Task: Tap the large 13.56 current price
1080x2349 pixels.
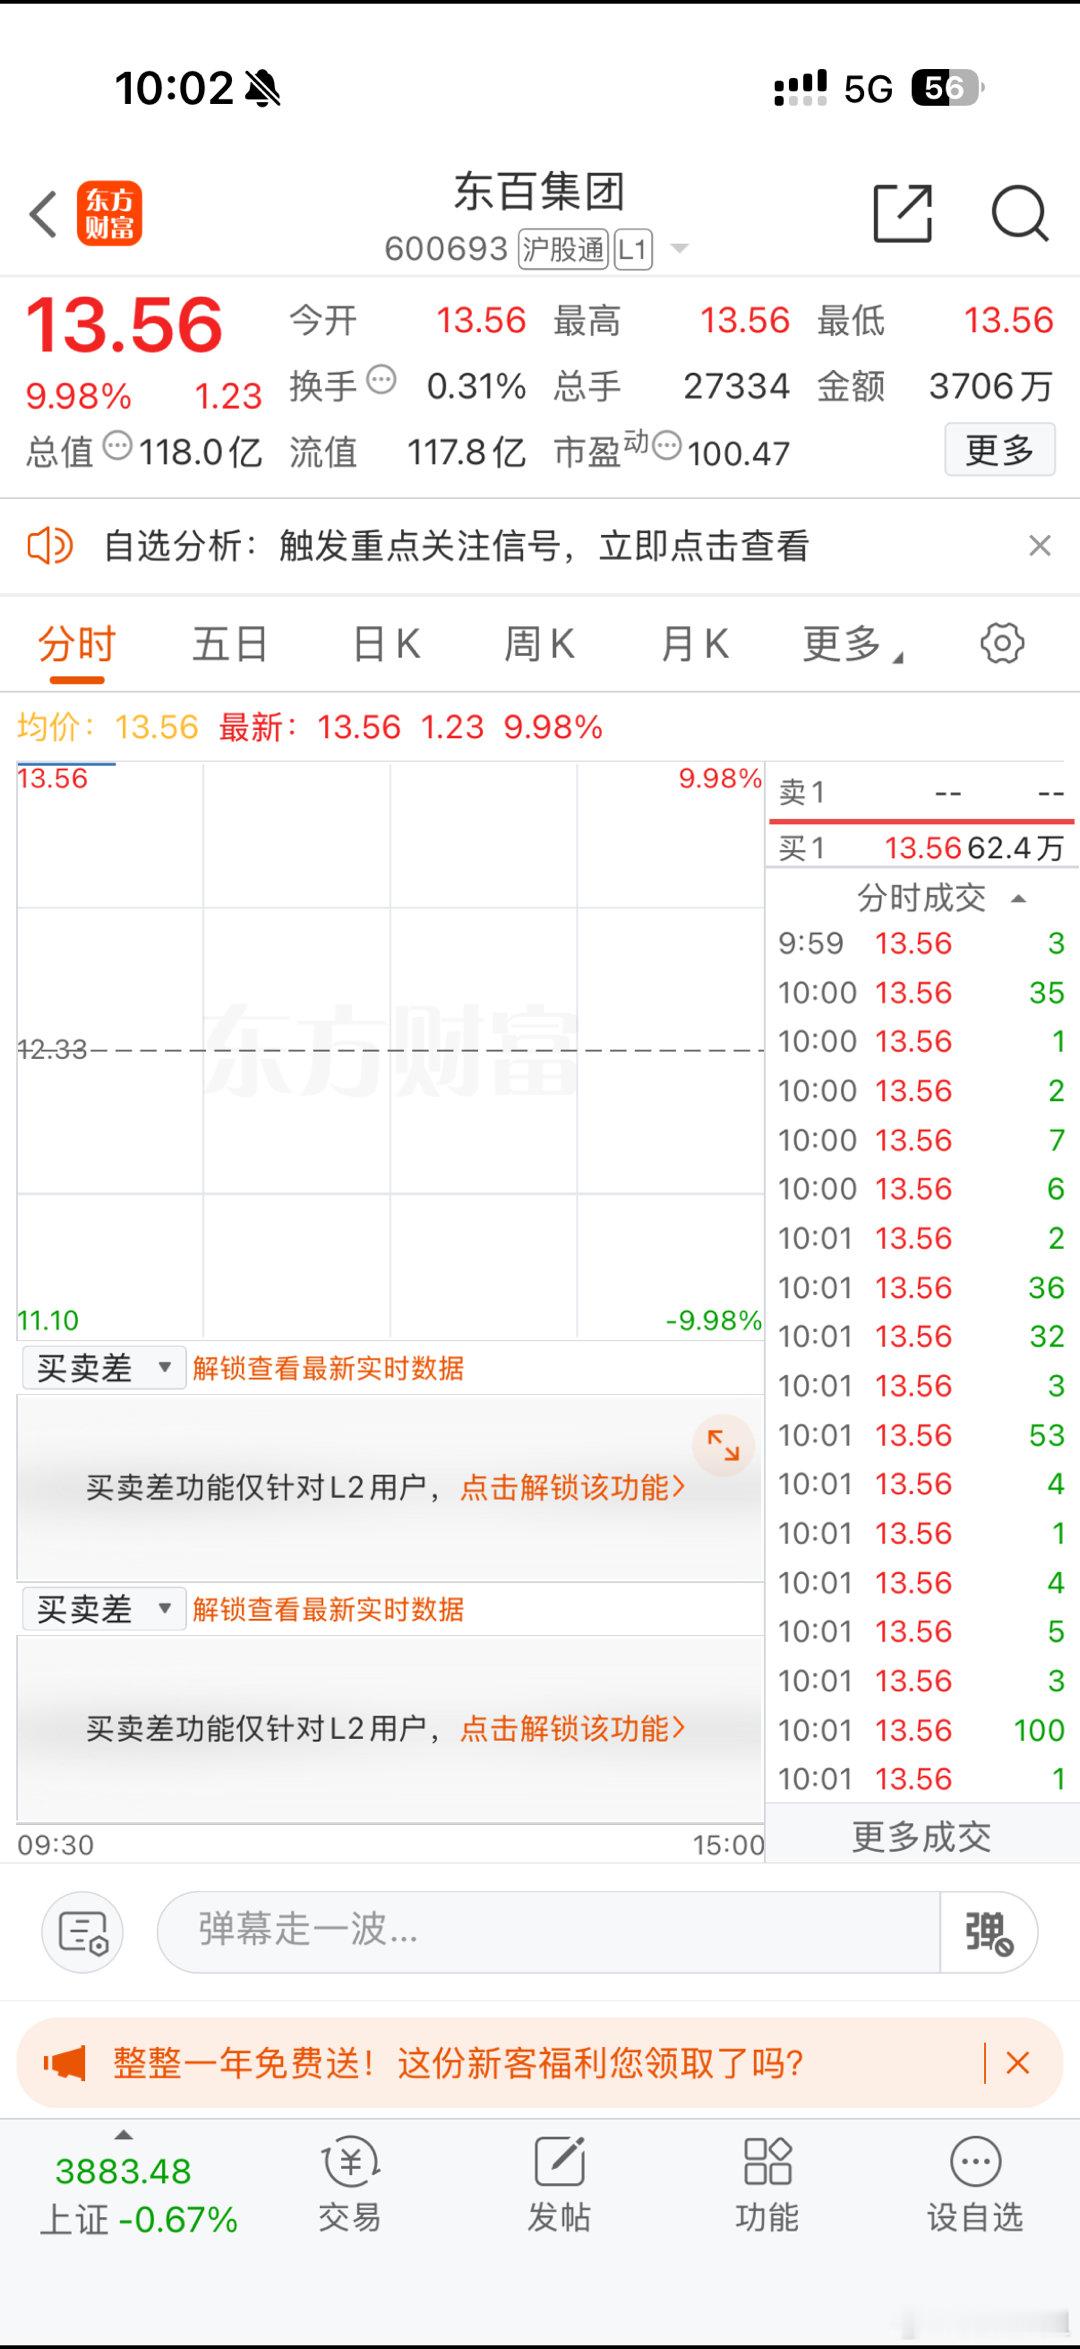Action: (124, 324)
